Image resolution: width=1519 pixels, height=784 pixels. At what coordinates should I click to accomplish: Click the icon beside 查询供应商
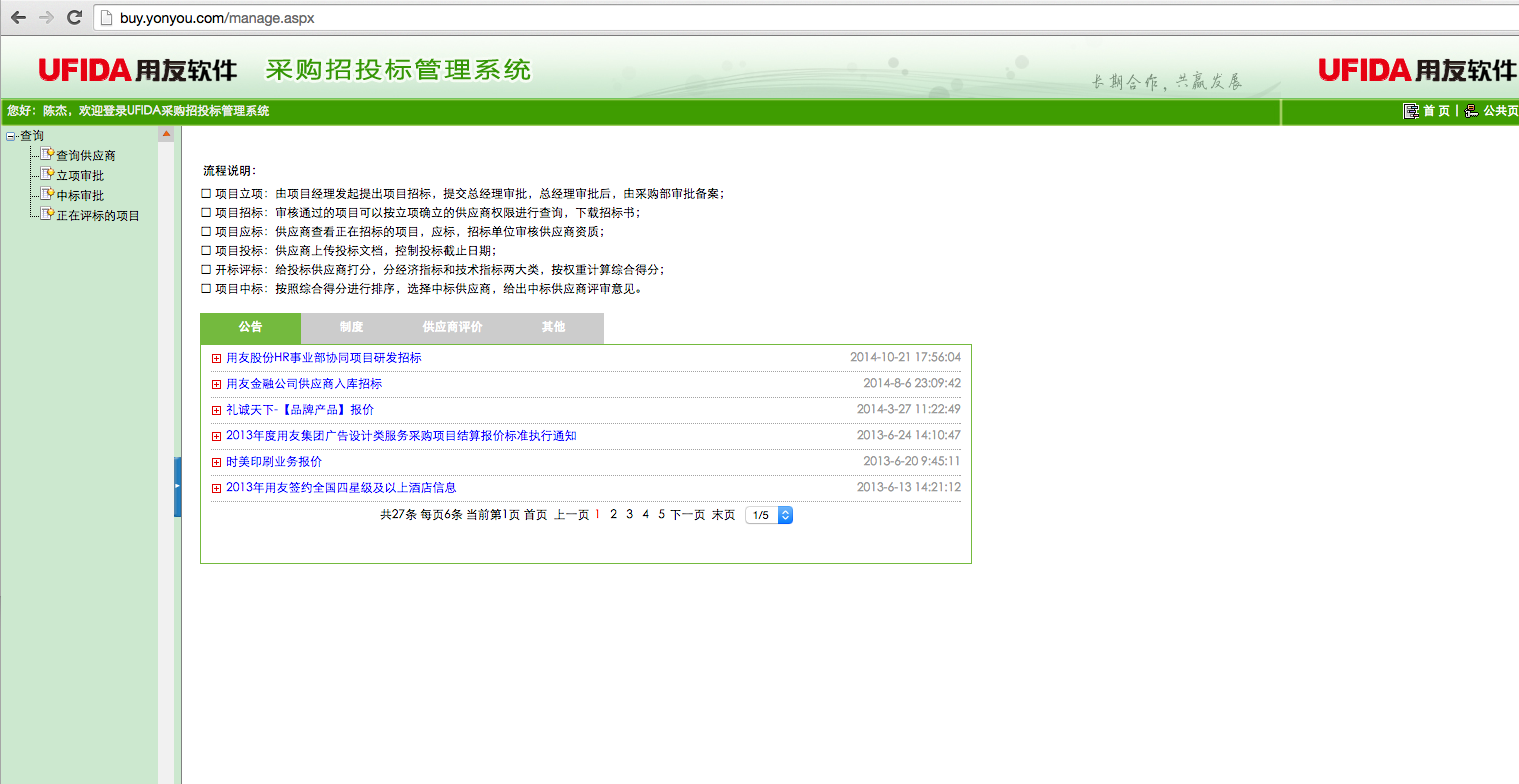click(x=47, y=154)
